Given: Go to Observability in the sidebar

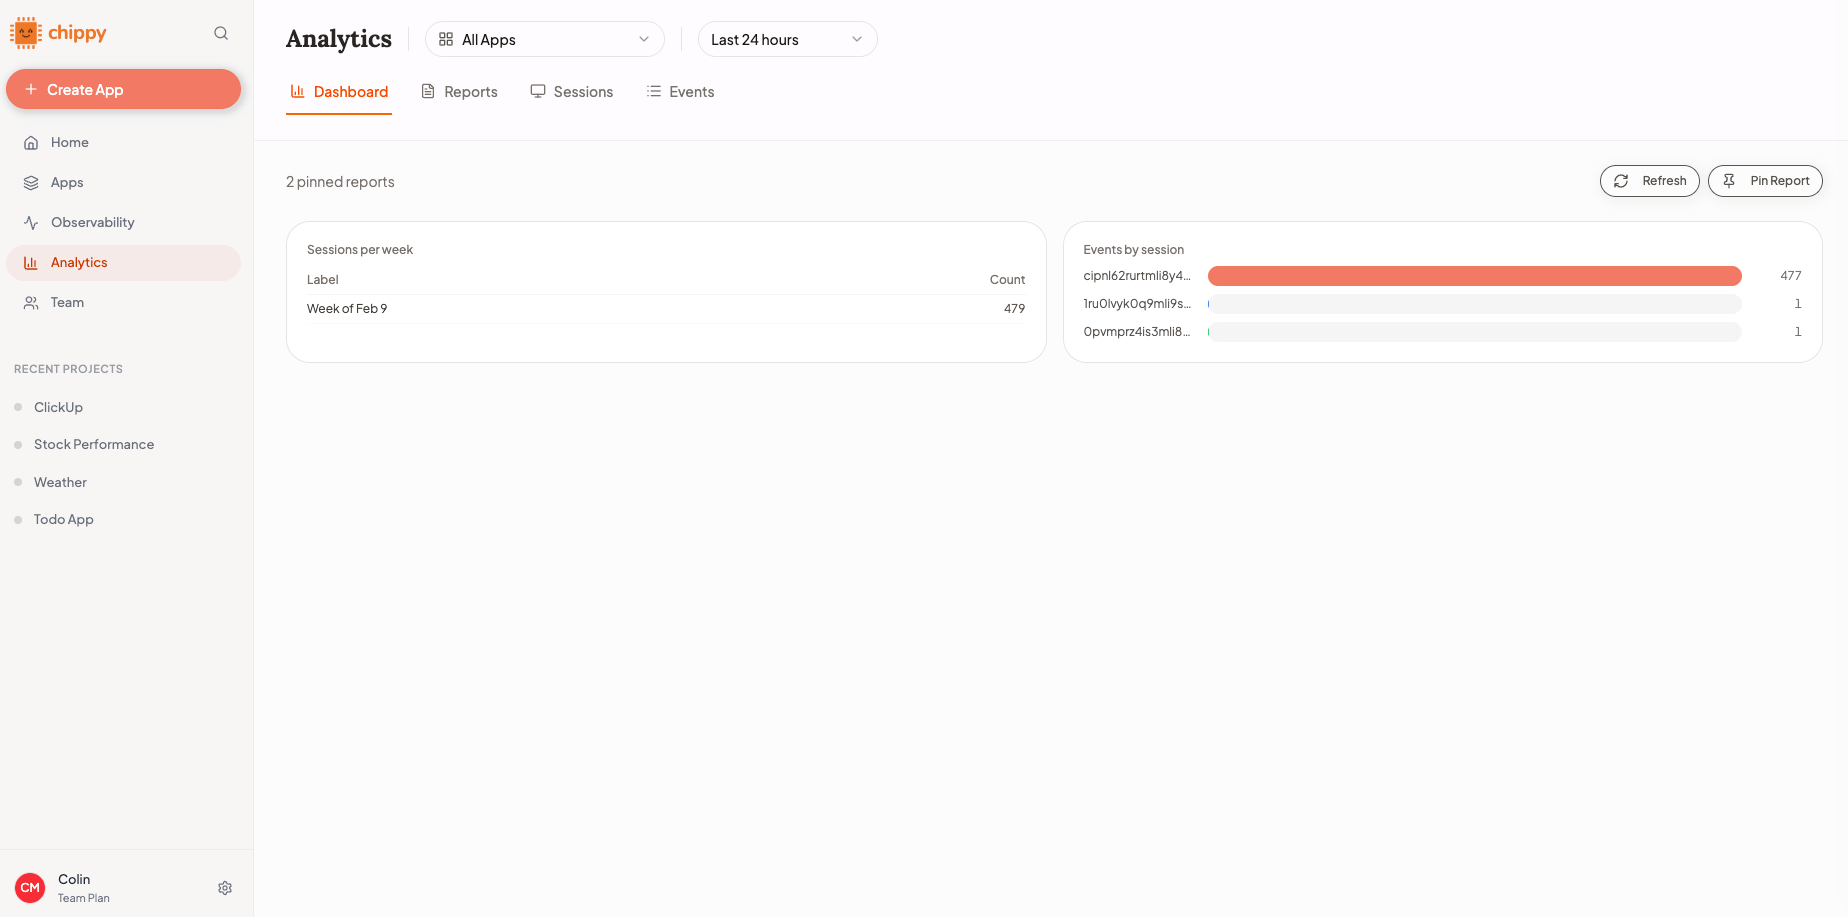Looking at the screenshot, I should (x=124, y=223).
